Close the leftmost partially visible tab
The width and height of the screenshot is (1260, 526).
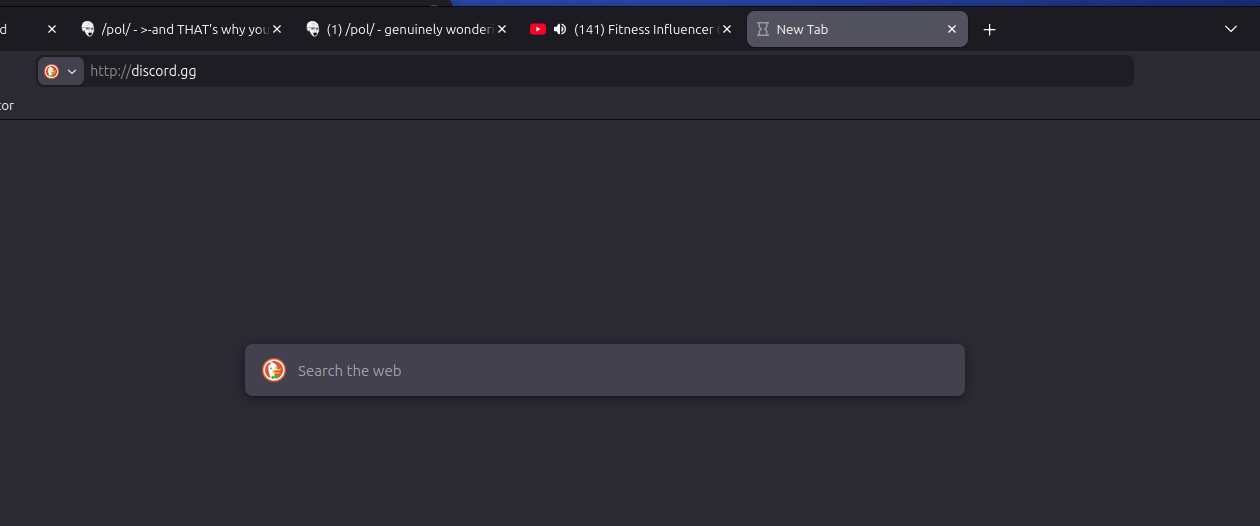(x=52, y=29)
